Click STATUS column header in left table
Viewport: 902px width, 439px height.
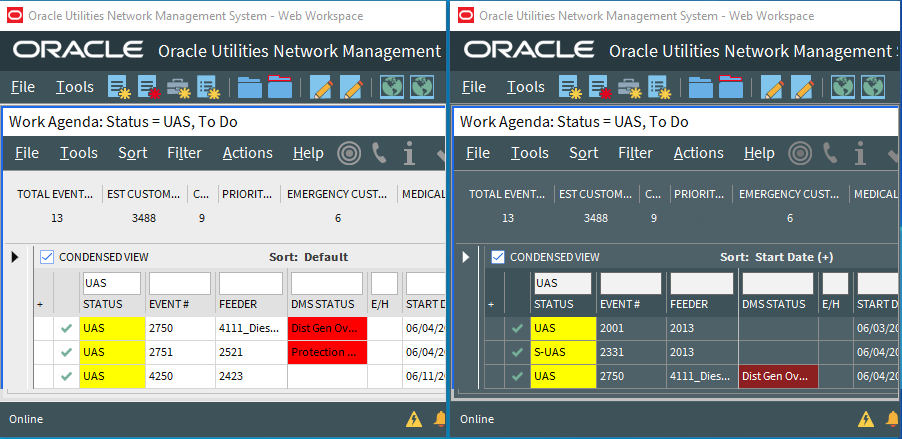pyautogui.click(x=103, y=304)
